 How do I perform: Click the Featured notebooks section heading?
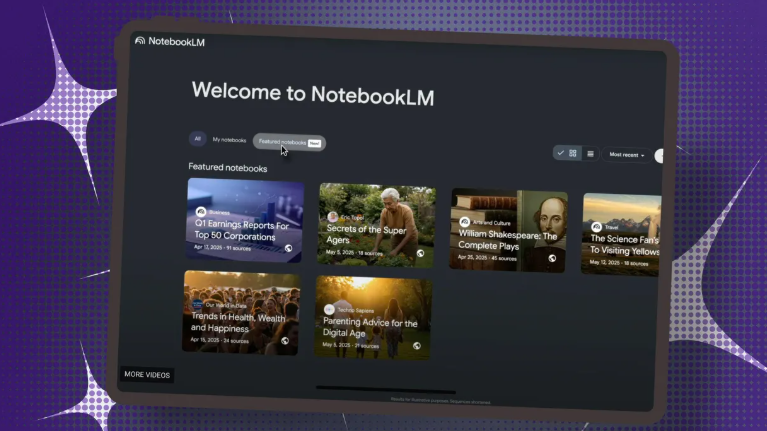pyautogui.click(x=227, y=168)
